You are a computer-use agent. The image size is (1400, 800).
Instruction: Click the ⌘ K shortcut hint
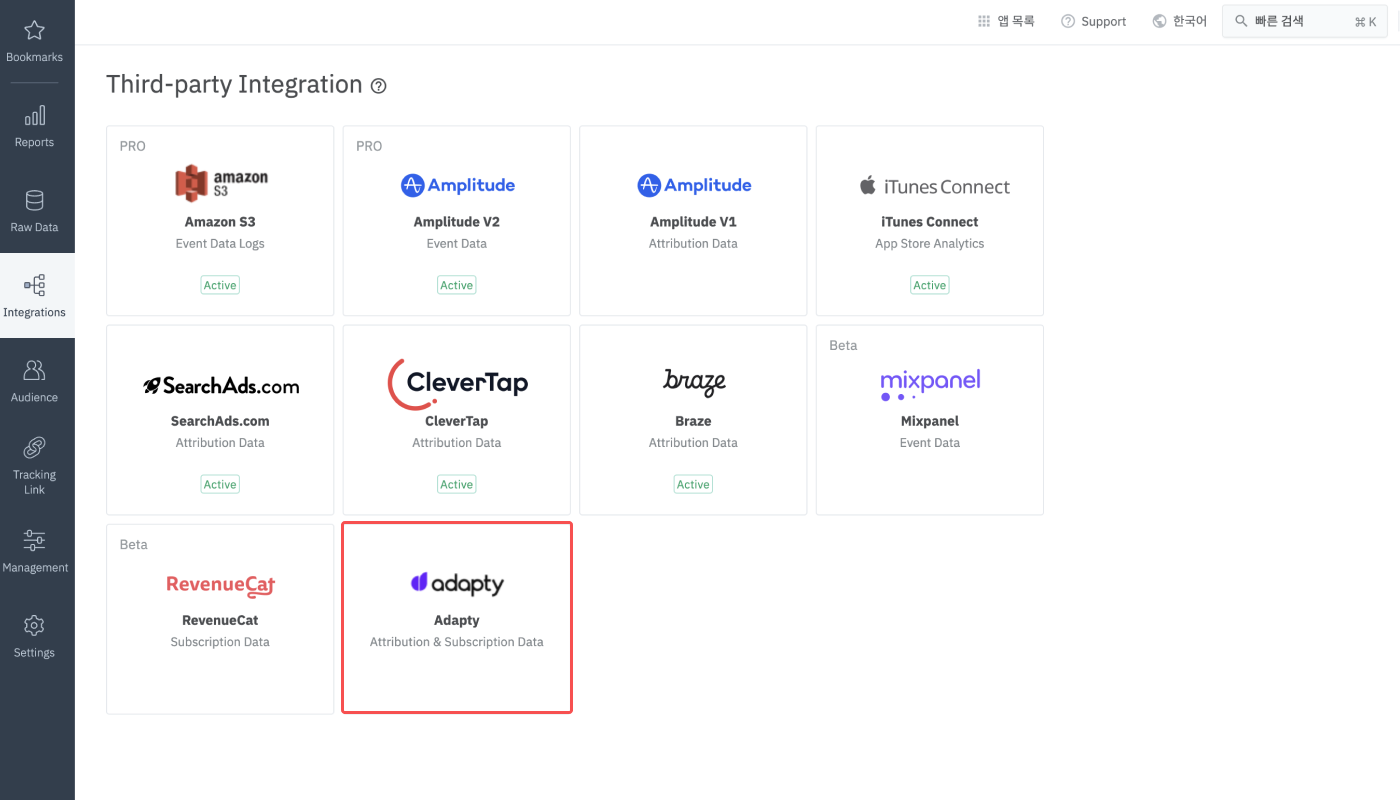1365,22
